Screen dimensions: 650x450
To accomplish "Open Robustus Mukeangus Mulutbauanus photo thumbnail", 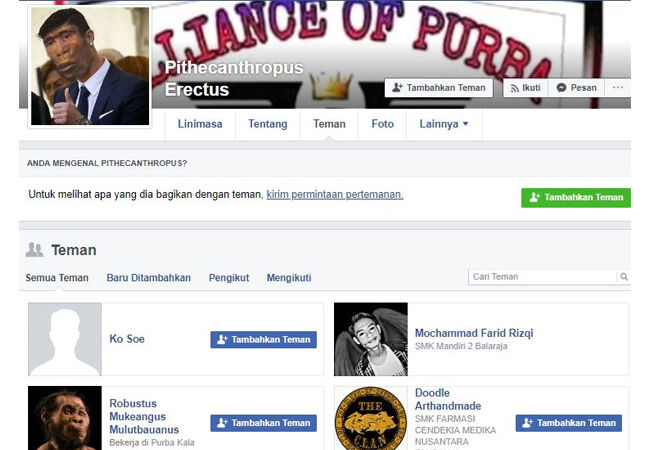I will tap(65, 418).
